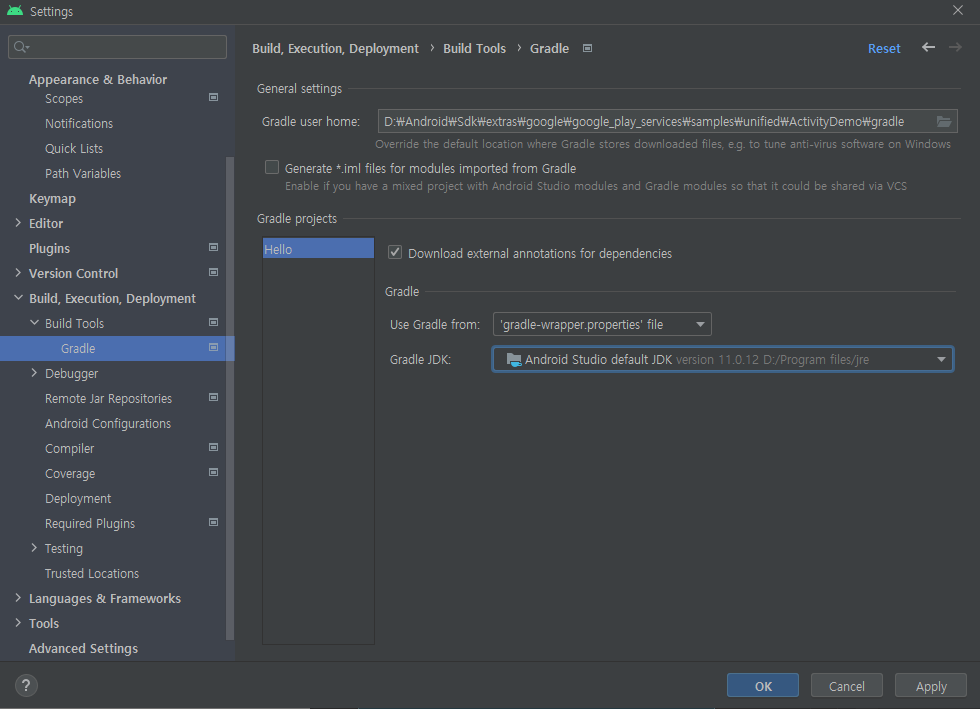Click the settings tree vertical scrollbar
Viewport: 980px width, 709px height.
click(x=229, y=398)
